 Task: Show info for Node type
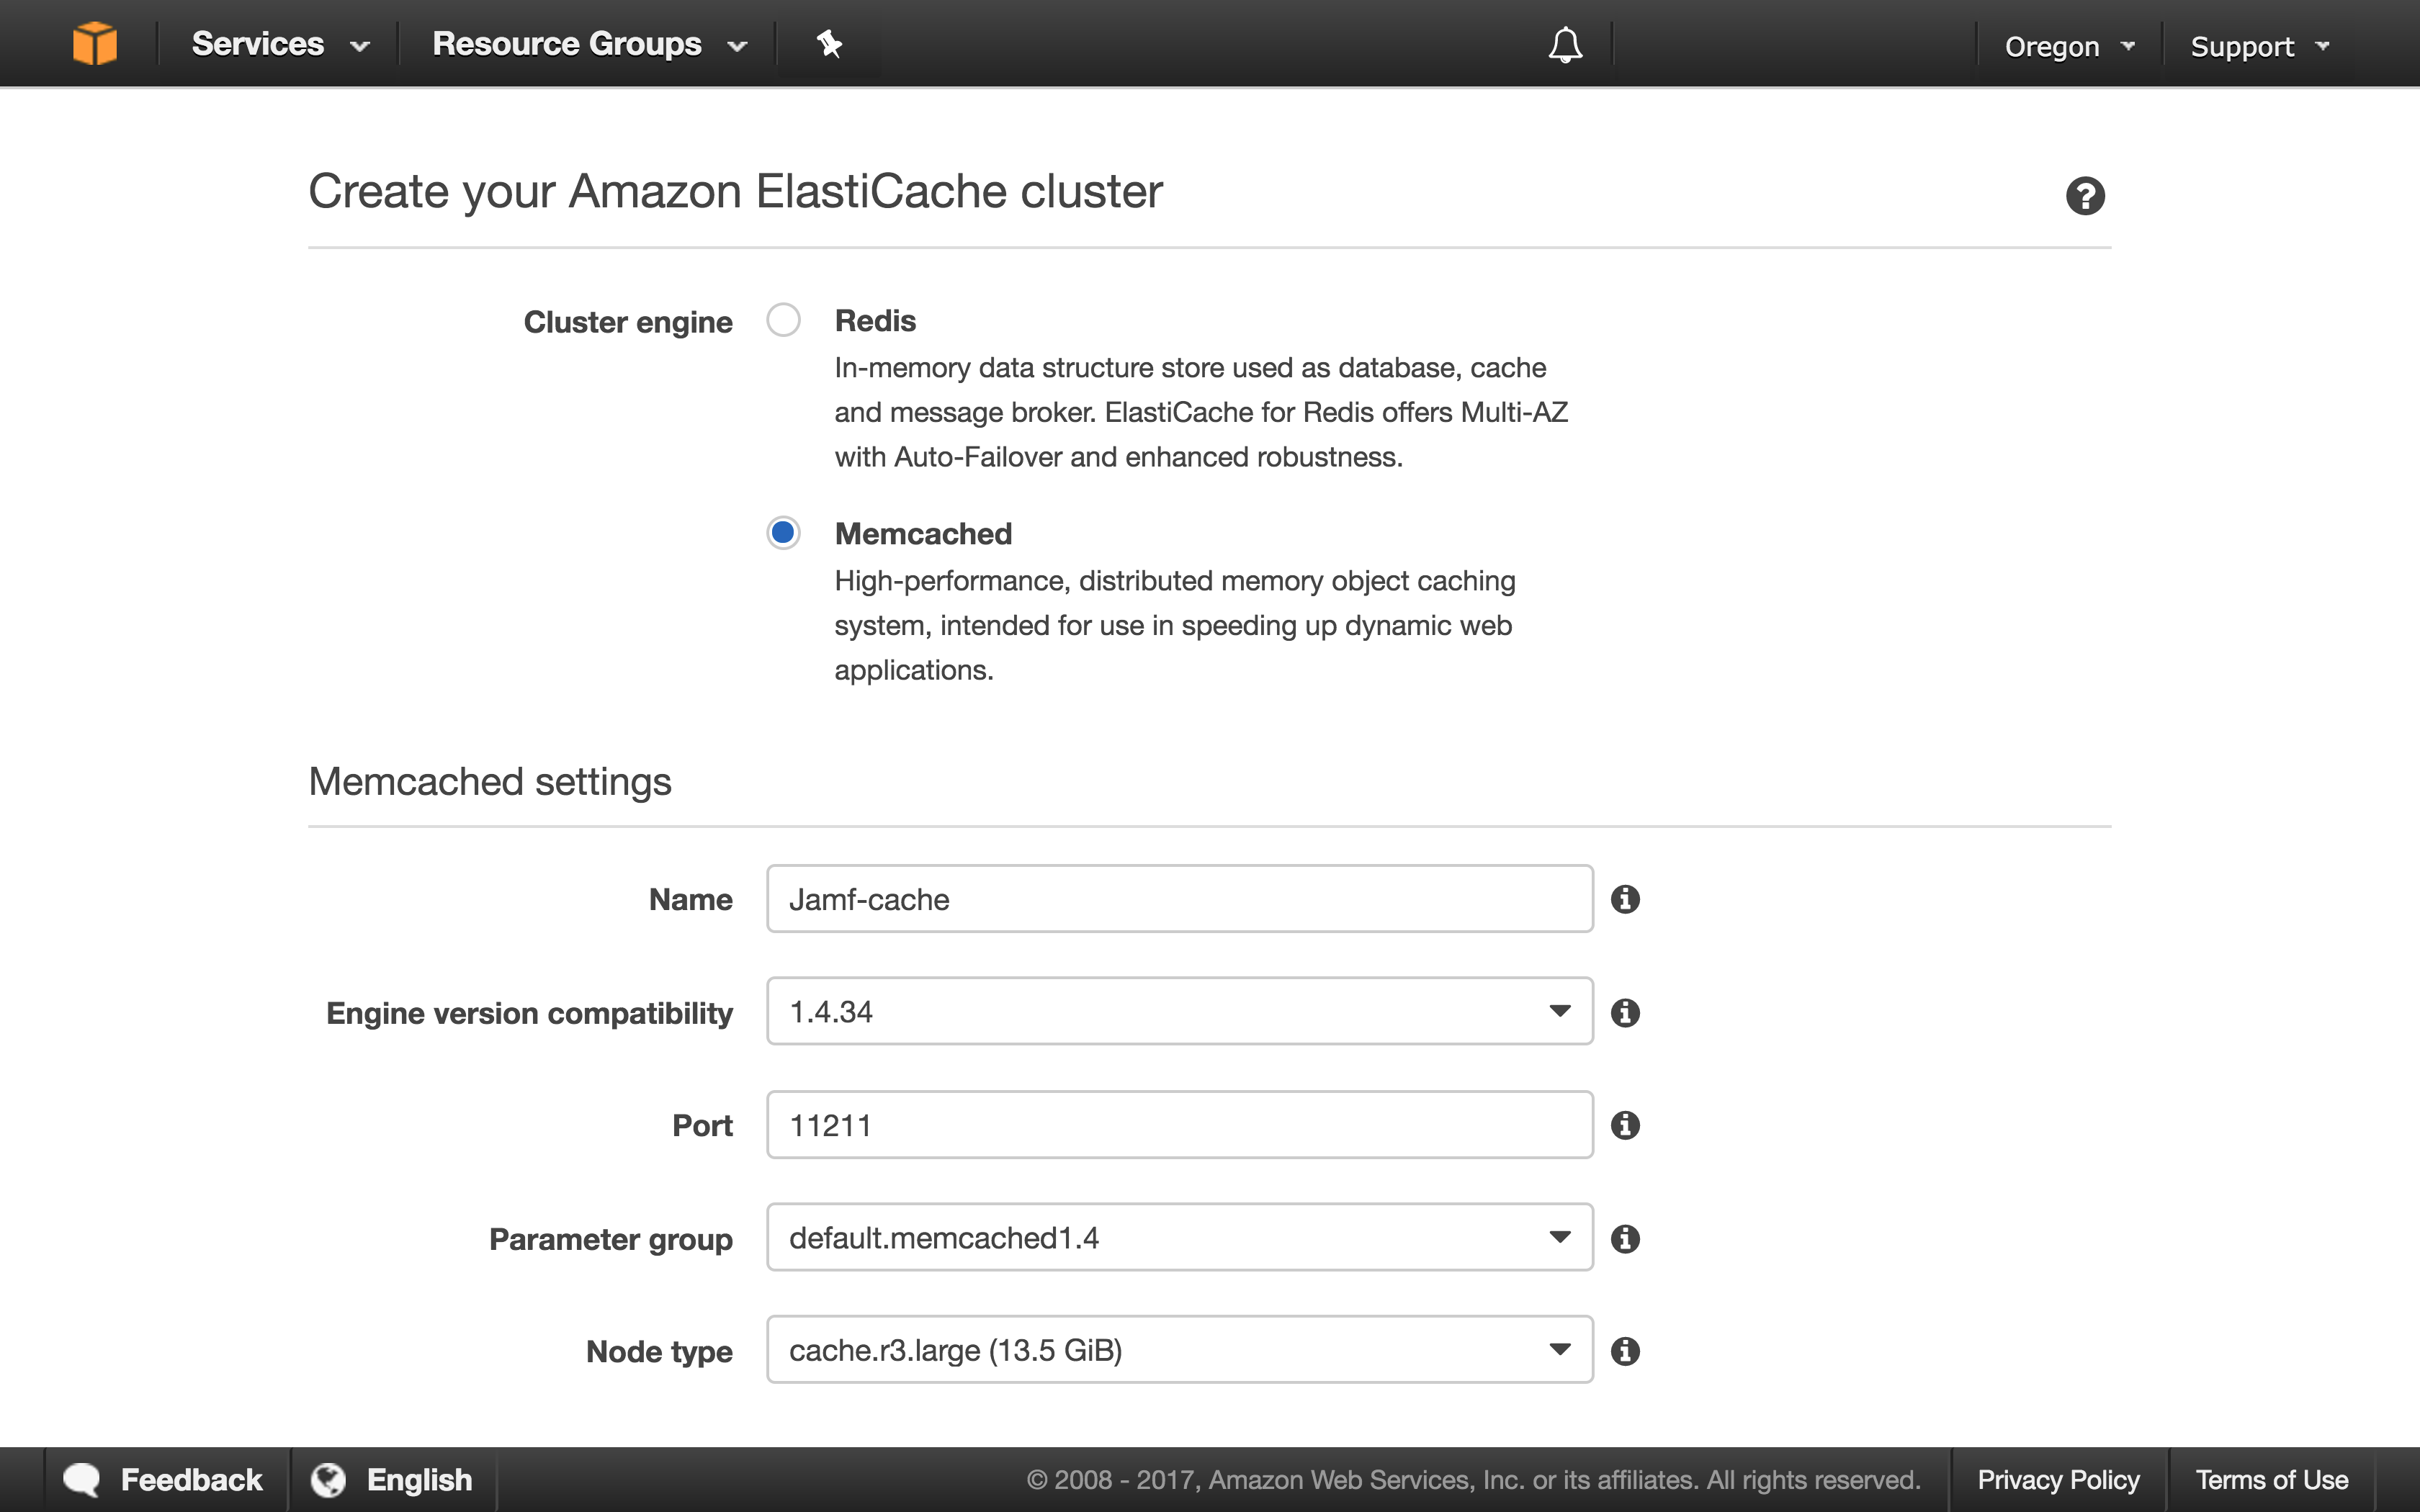(1625, 1351)
